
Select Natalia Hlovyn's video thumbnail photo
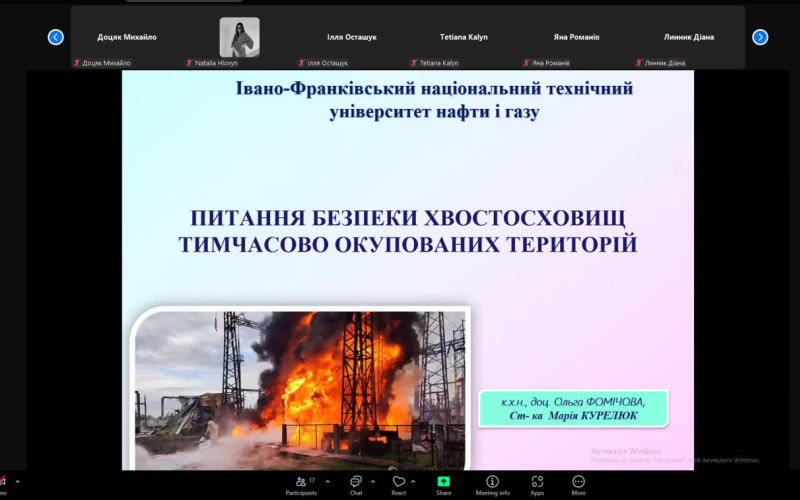(x=239, y=37)
